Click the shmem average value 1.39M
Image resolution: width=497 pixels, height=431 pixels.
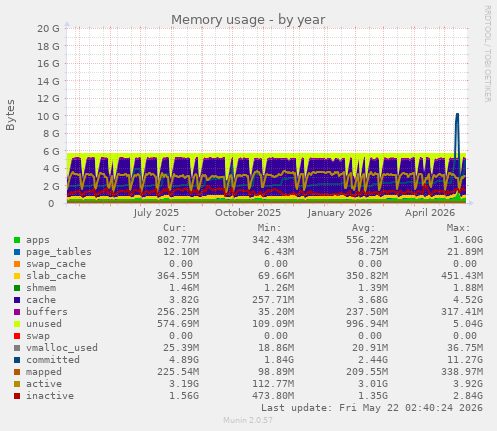373,288
